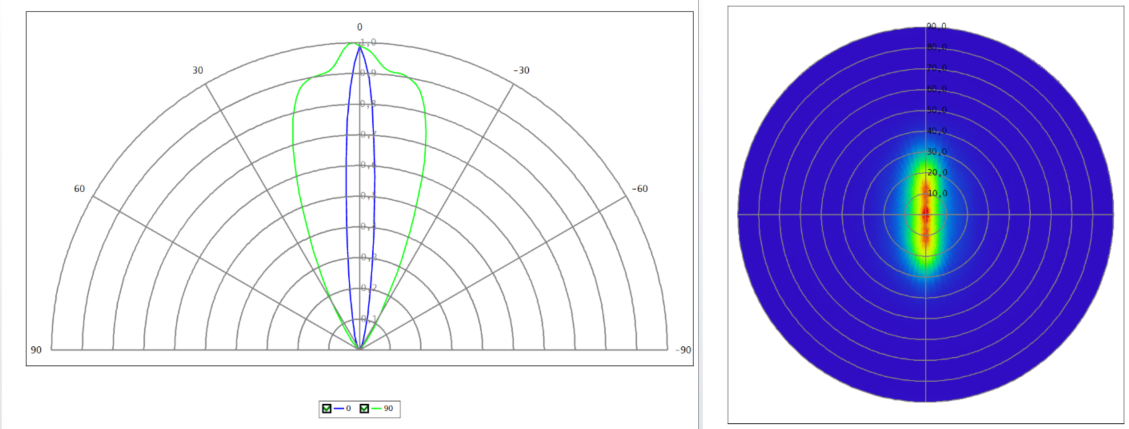The width and height of the screenshot is (1129, 429).
Task: Click the red hotspot center of intensity map
Action: [x=925, y=214]
